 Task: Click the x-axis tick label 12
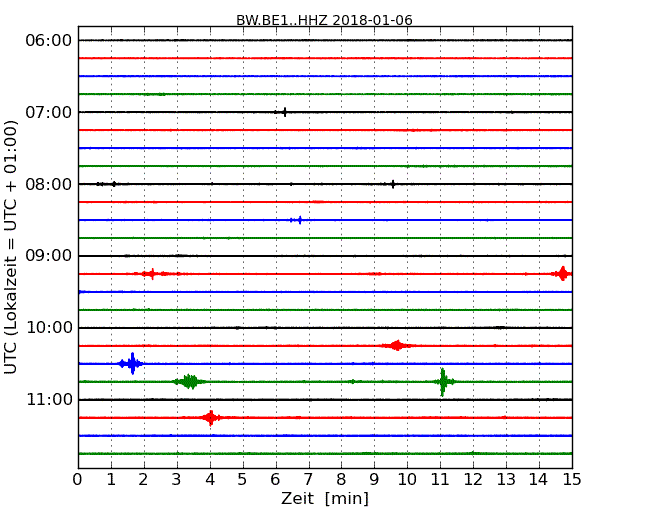point(473,480)
